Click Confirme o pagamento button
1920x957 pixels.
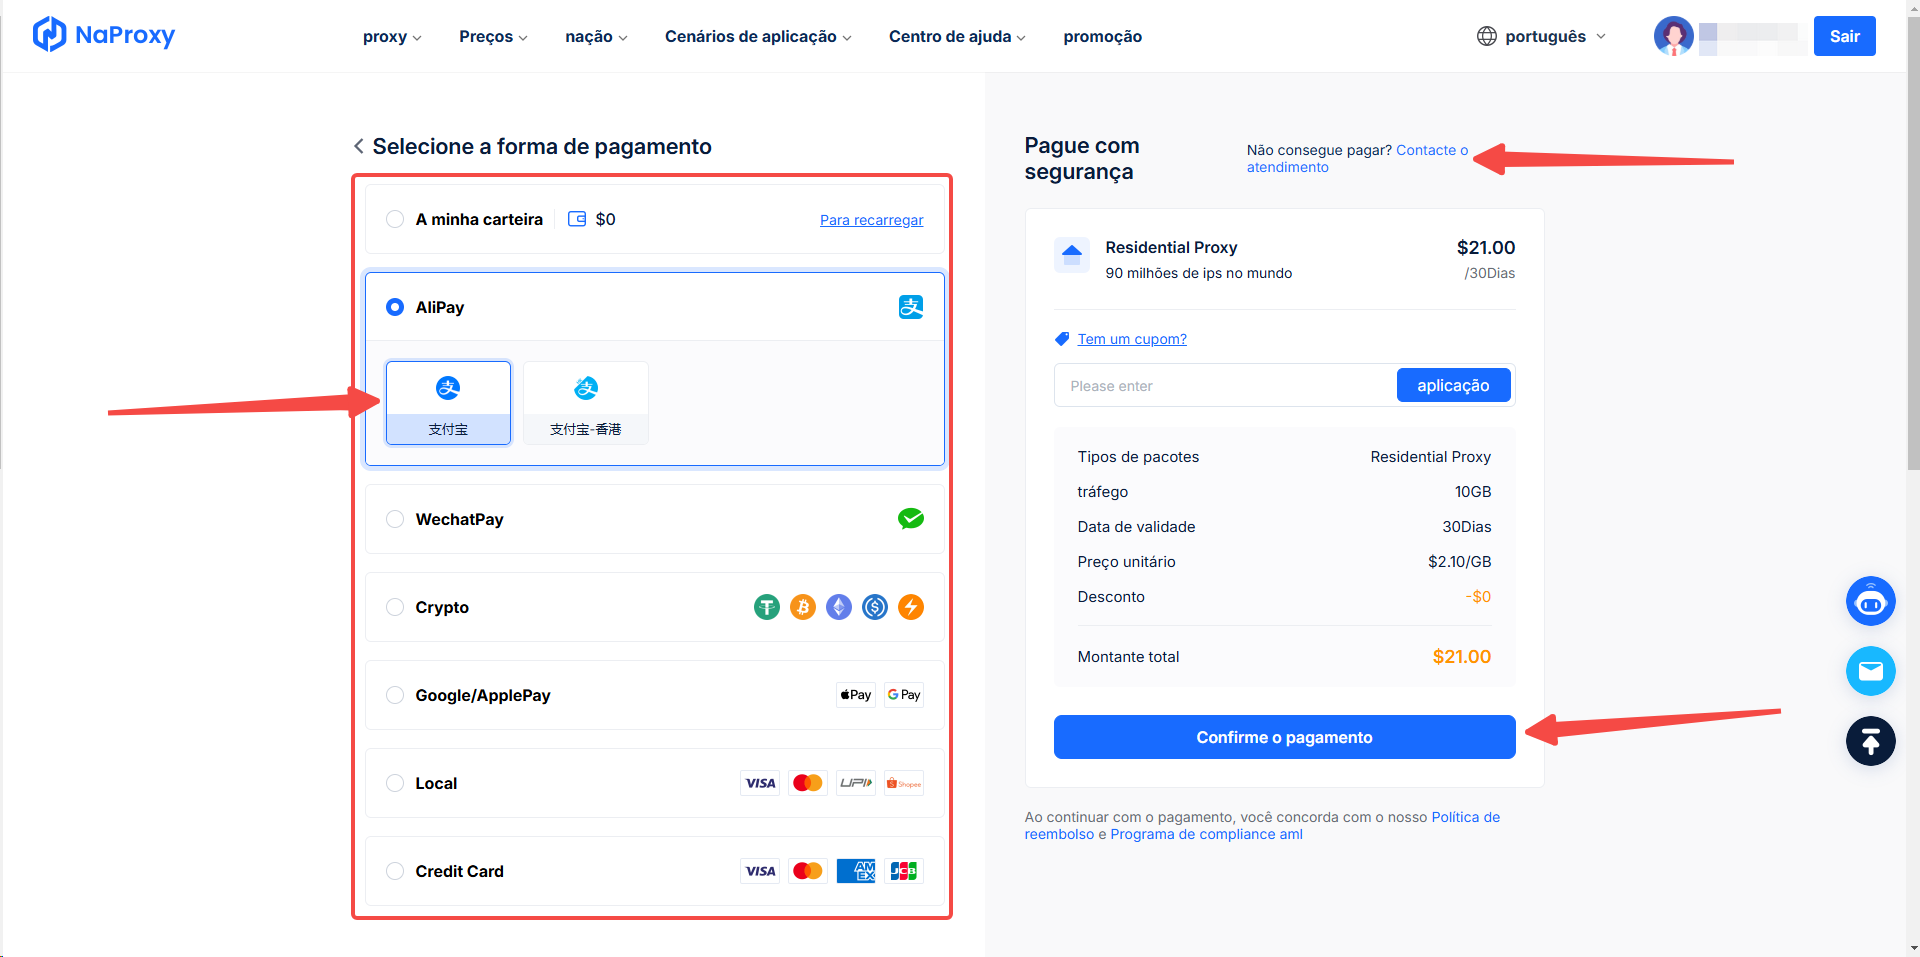pyautogui.click(x=1284, y=737)
